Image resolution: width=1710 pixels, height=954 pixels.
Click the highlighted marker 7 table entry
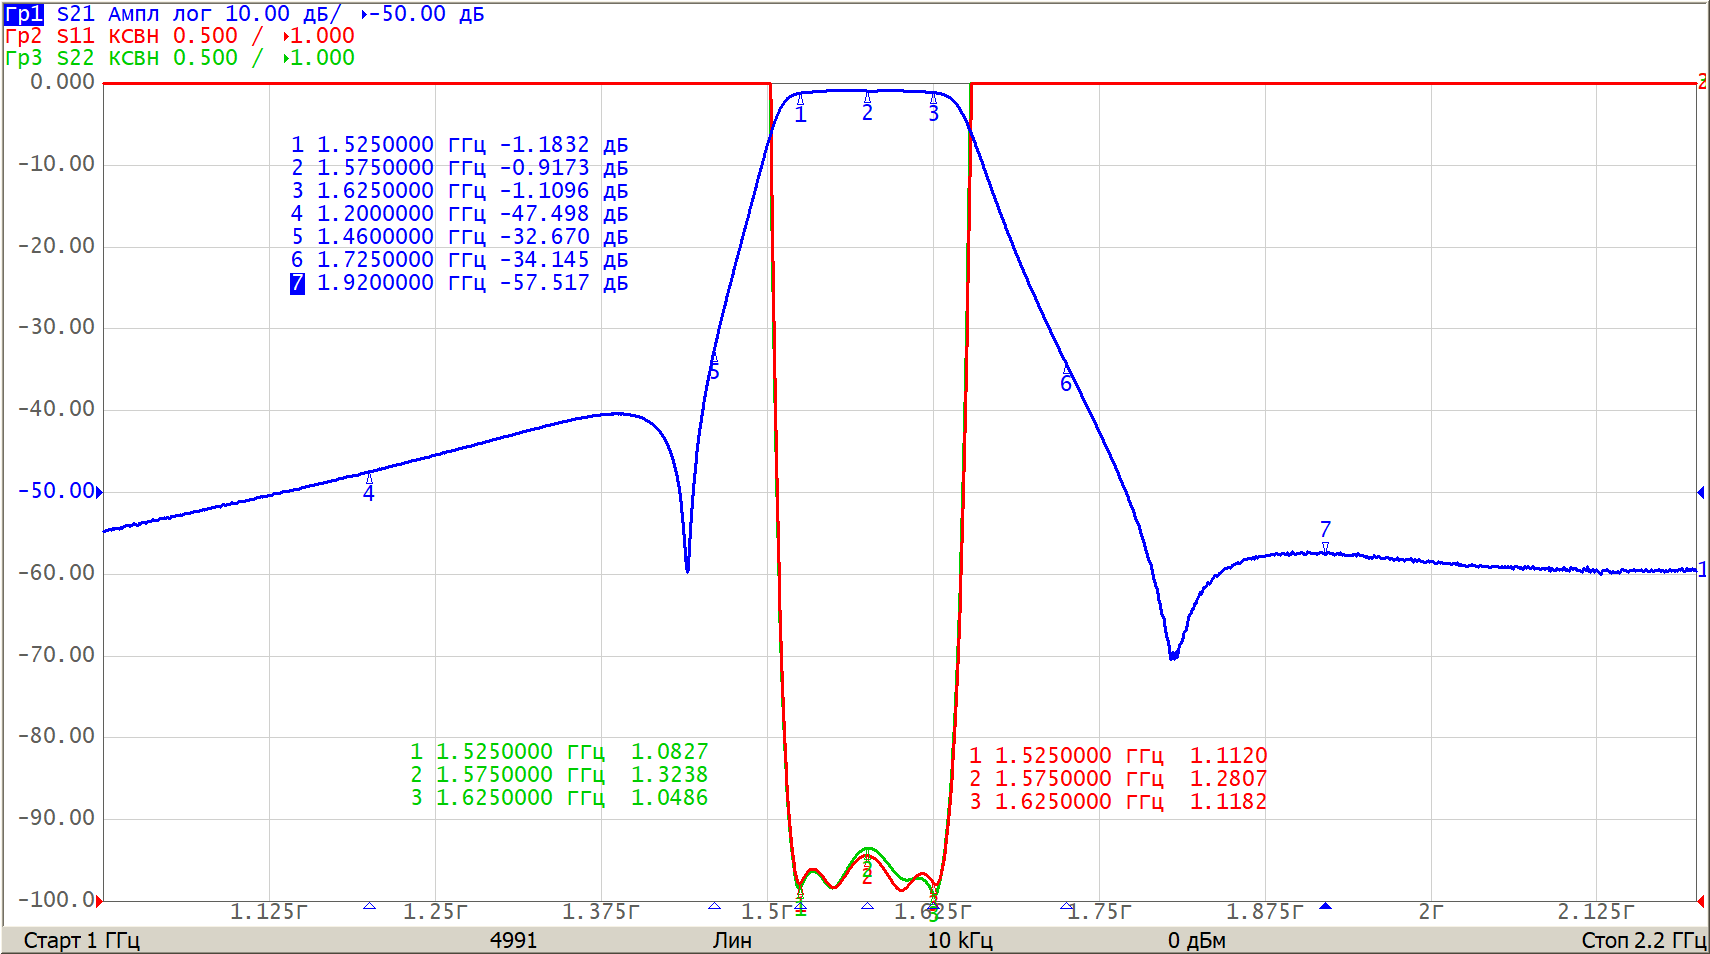297,283
